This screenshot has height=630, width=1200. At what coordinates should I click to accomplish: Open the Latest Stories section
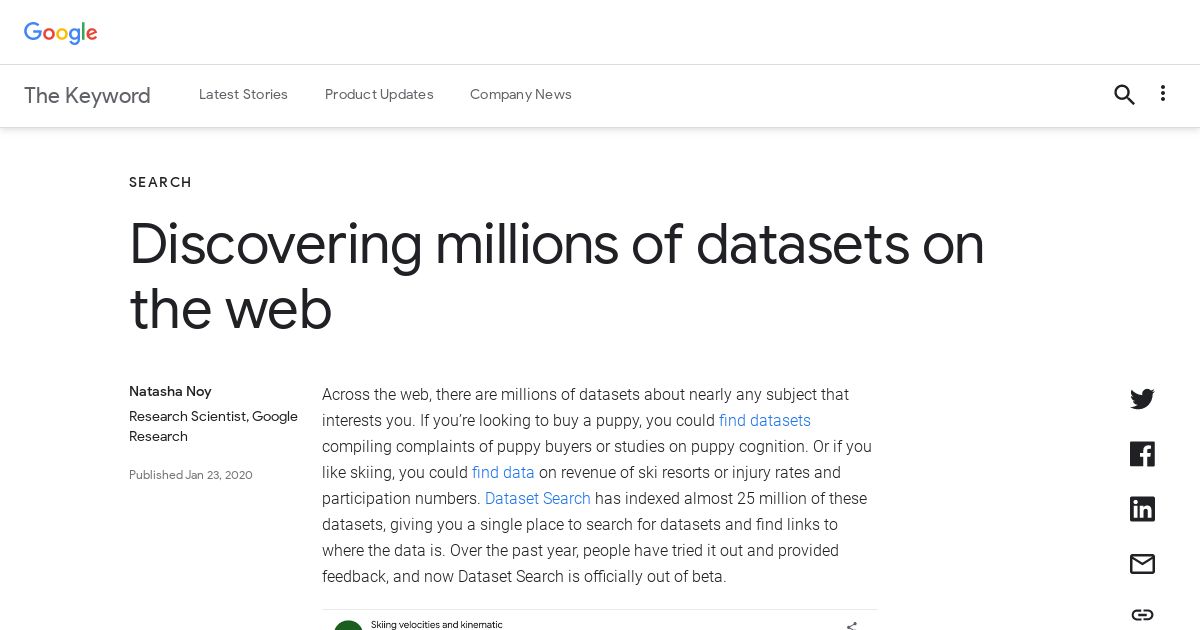pyautogui.click(x=243, y=95)
